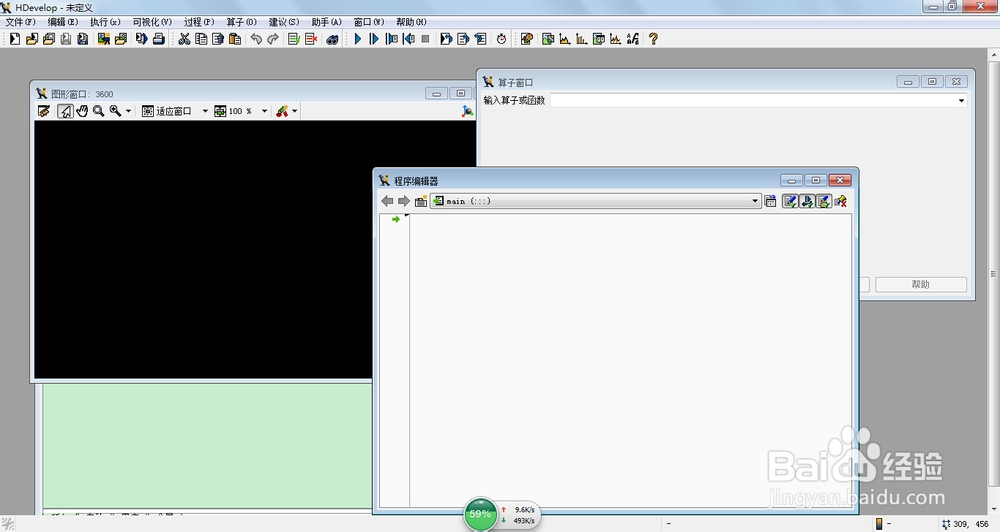Open the line profile tool on the toolbar

tap(615, 39)
